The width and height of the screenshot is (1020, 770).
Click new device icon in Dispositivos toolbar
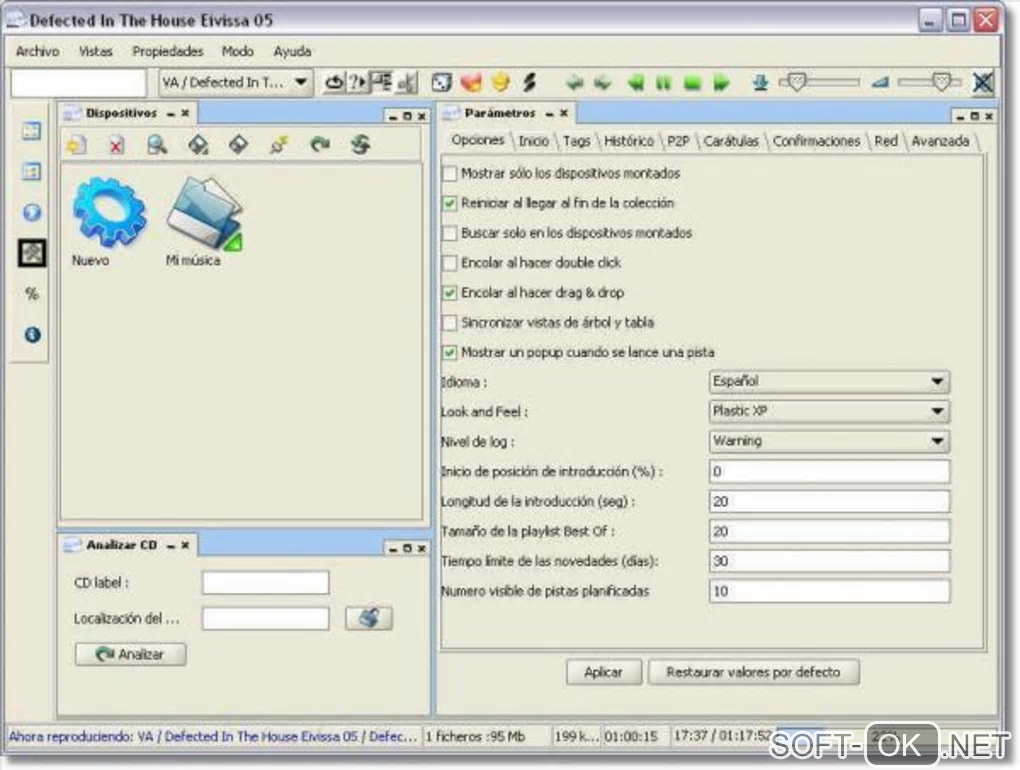click(77, 144)
